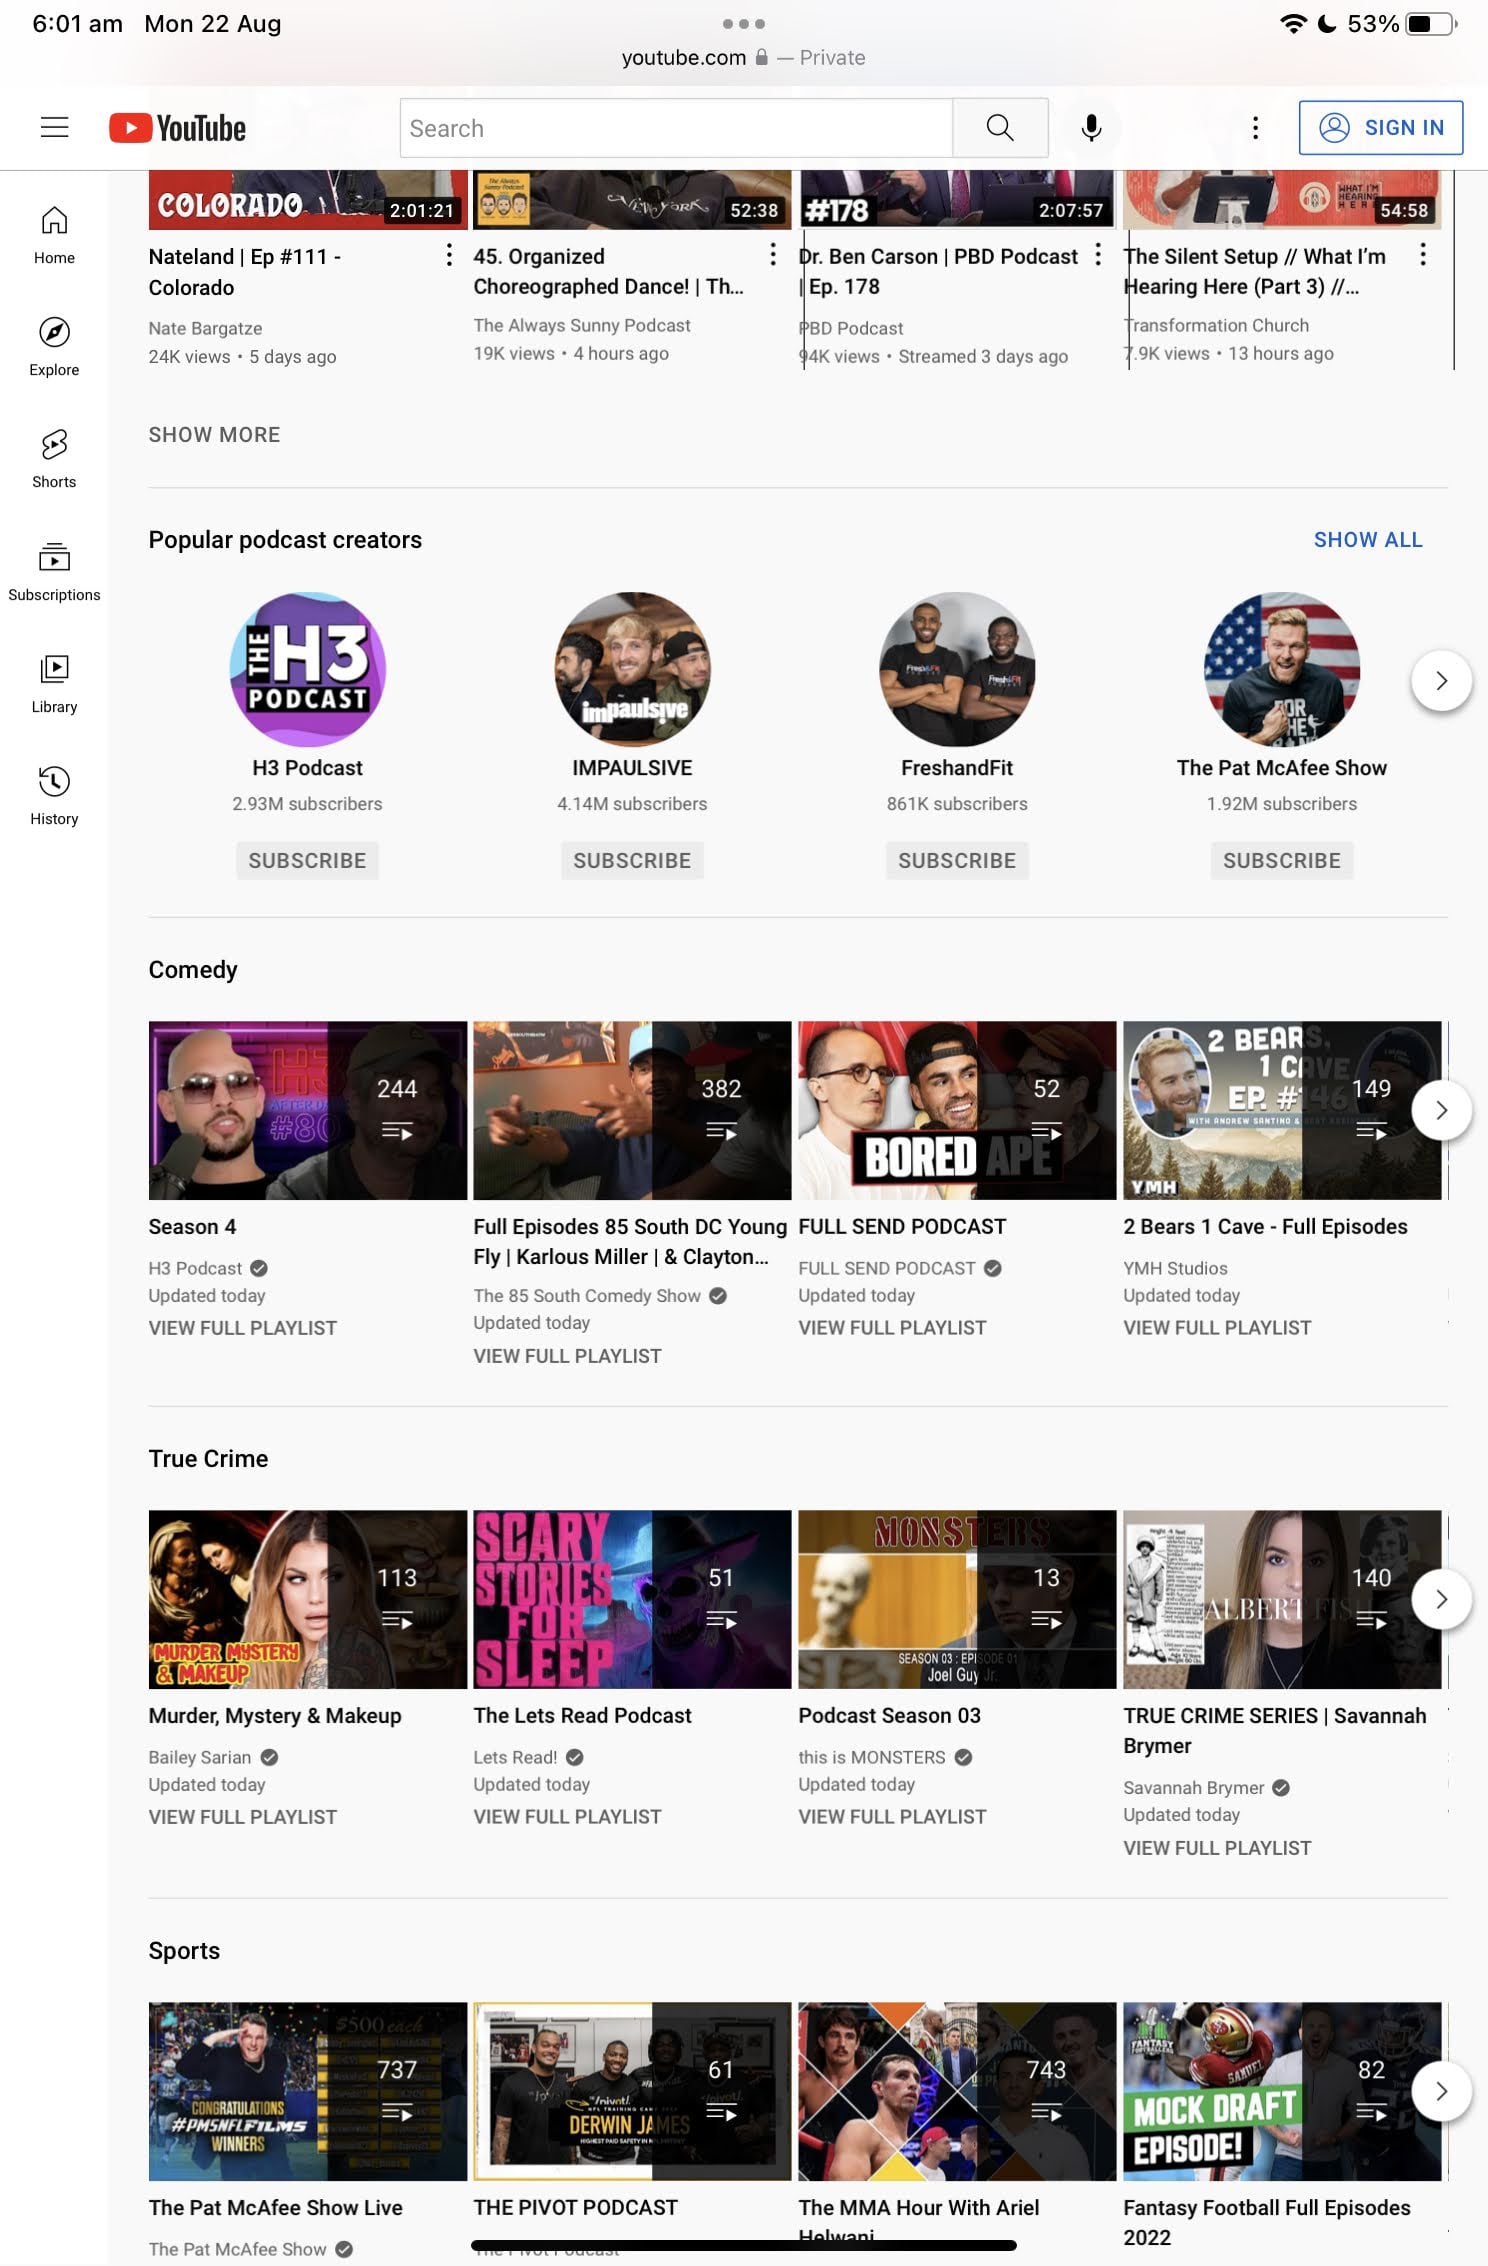The width and height of the screenshot is (1488, 2266).
Task: Click the SIGN IN button
Action: (x=1380, y=128)
